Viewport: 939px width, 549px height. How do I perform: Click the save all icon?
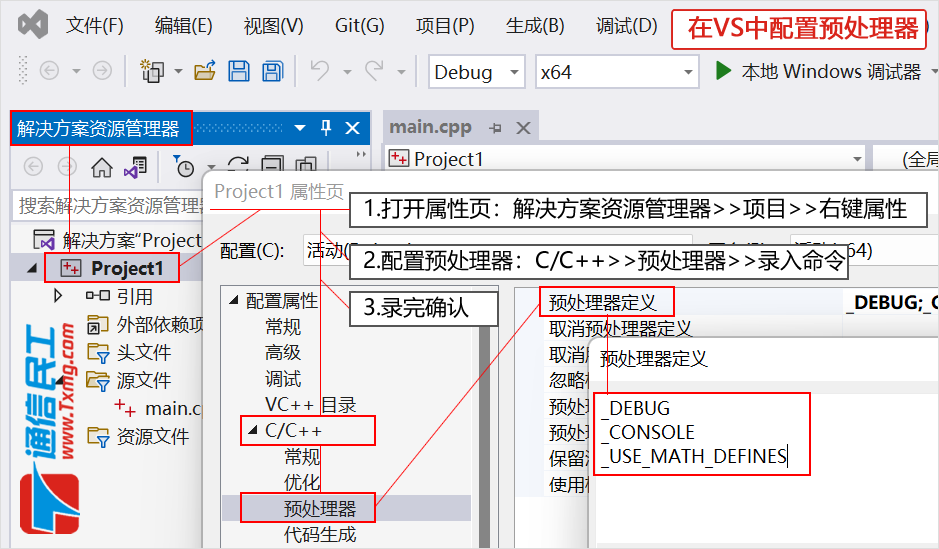272,71
